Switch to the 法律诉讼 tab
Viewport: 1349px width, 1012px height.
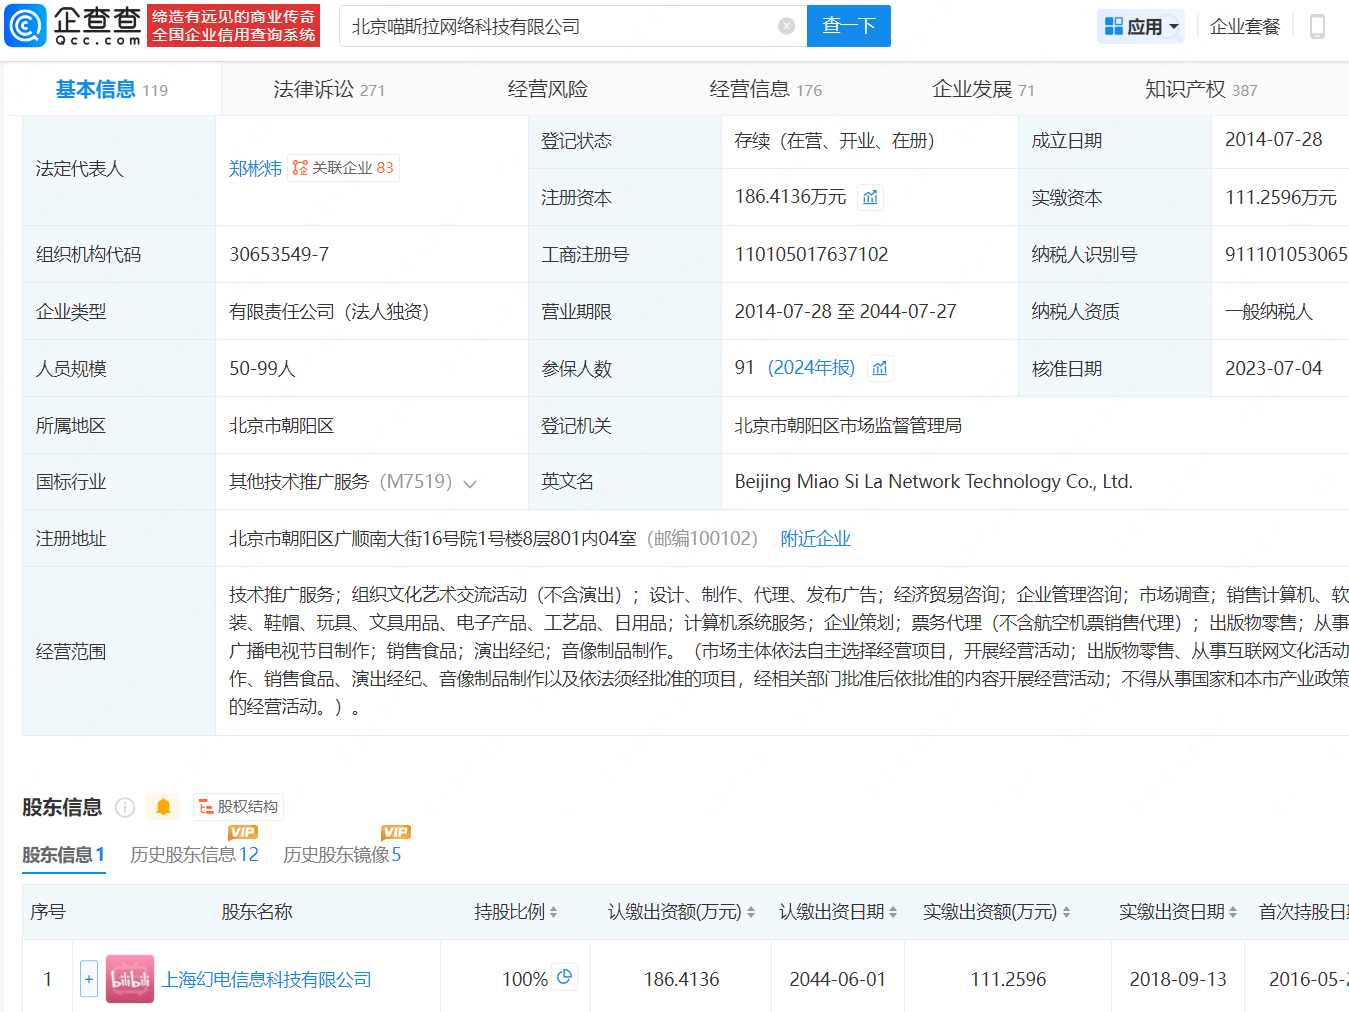click(x=328, y=90)
